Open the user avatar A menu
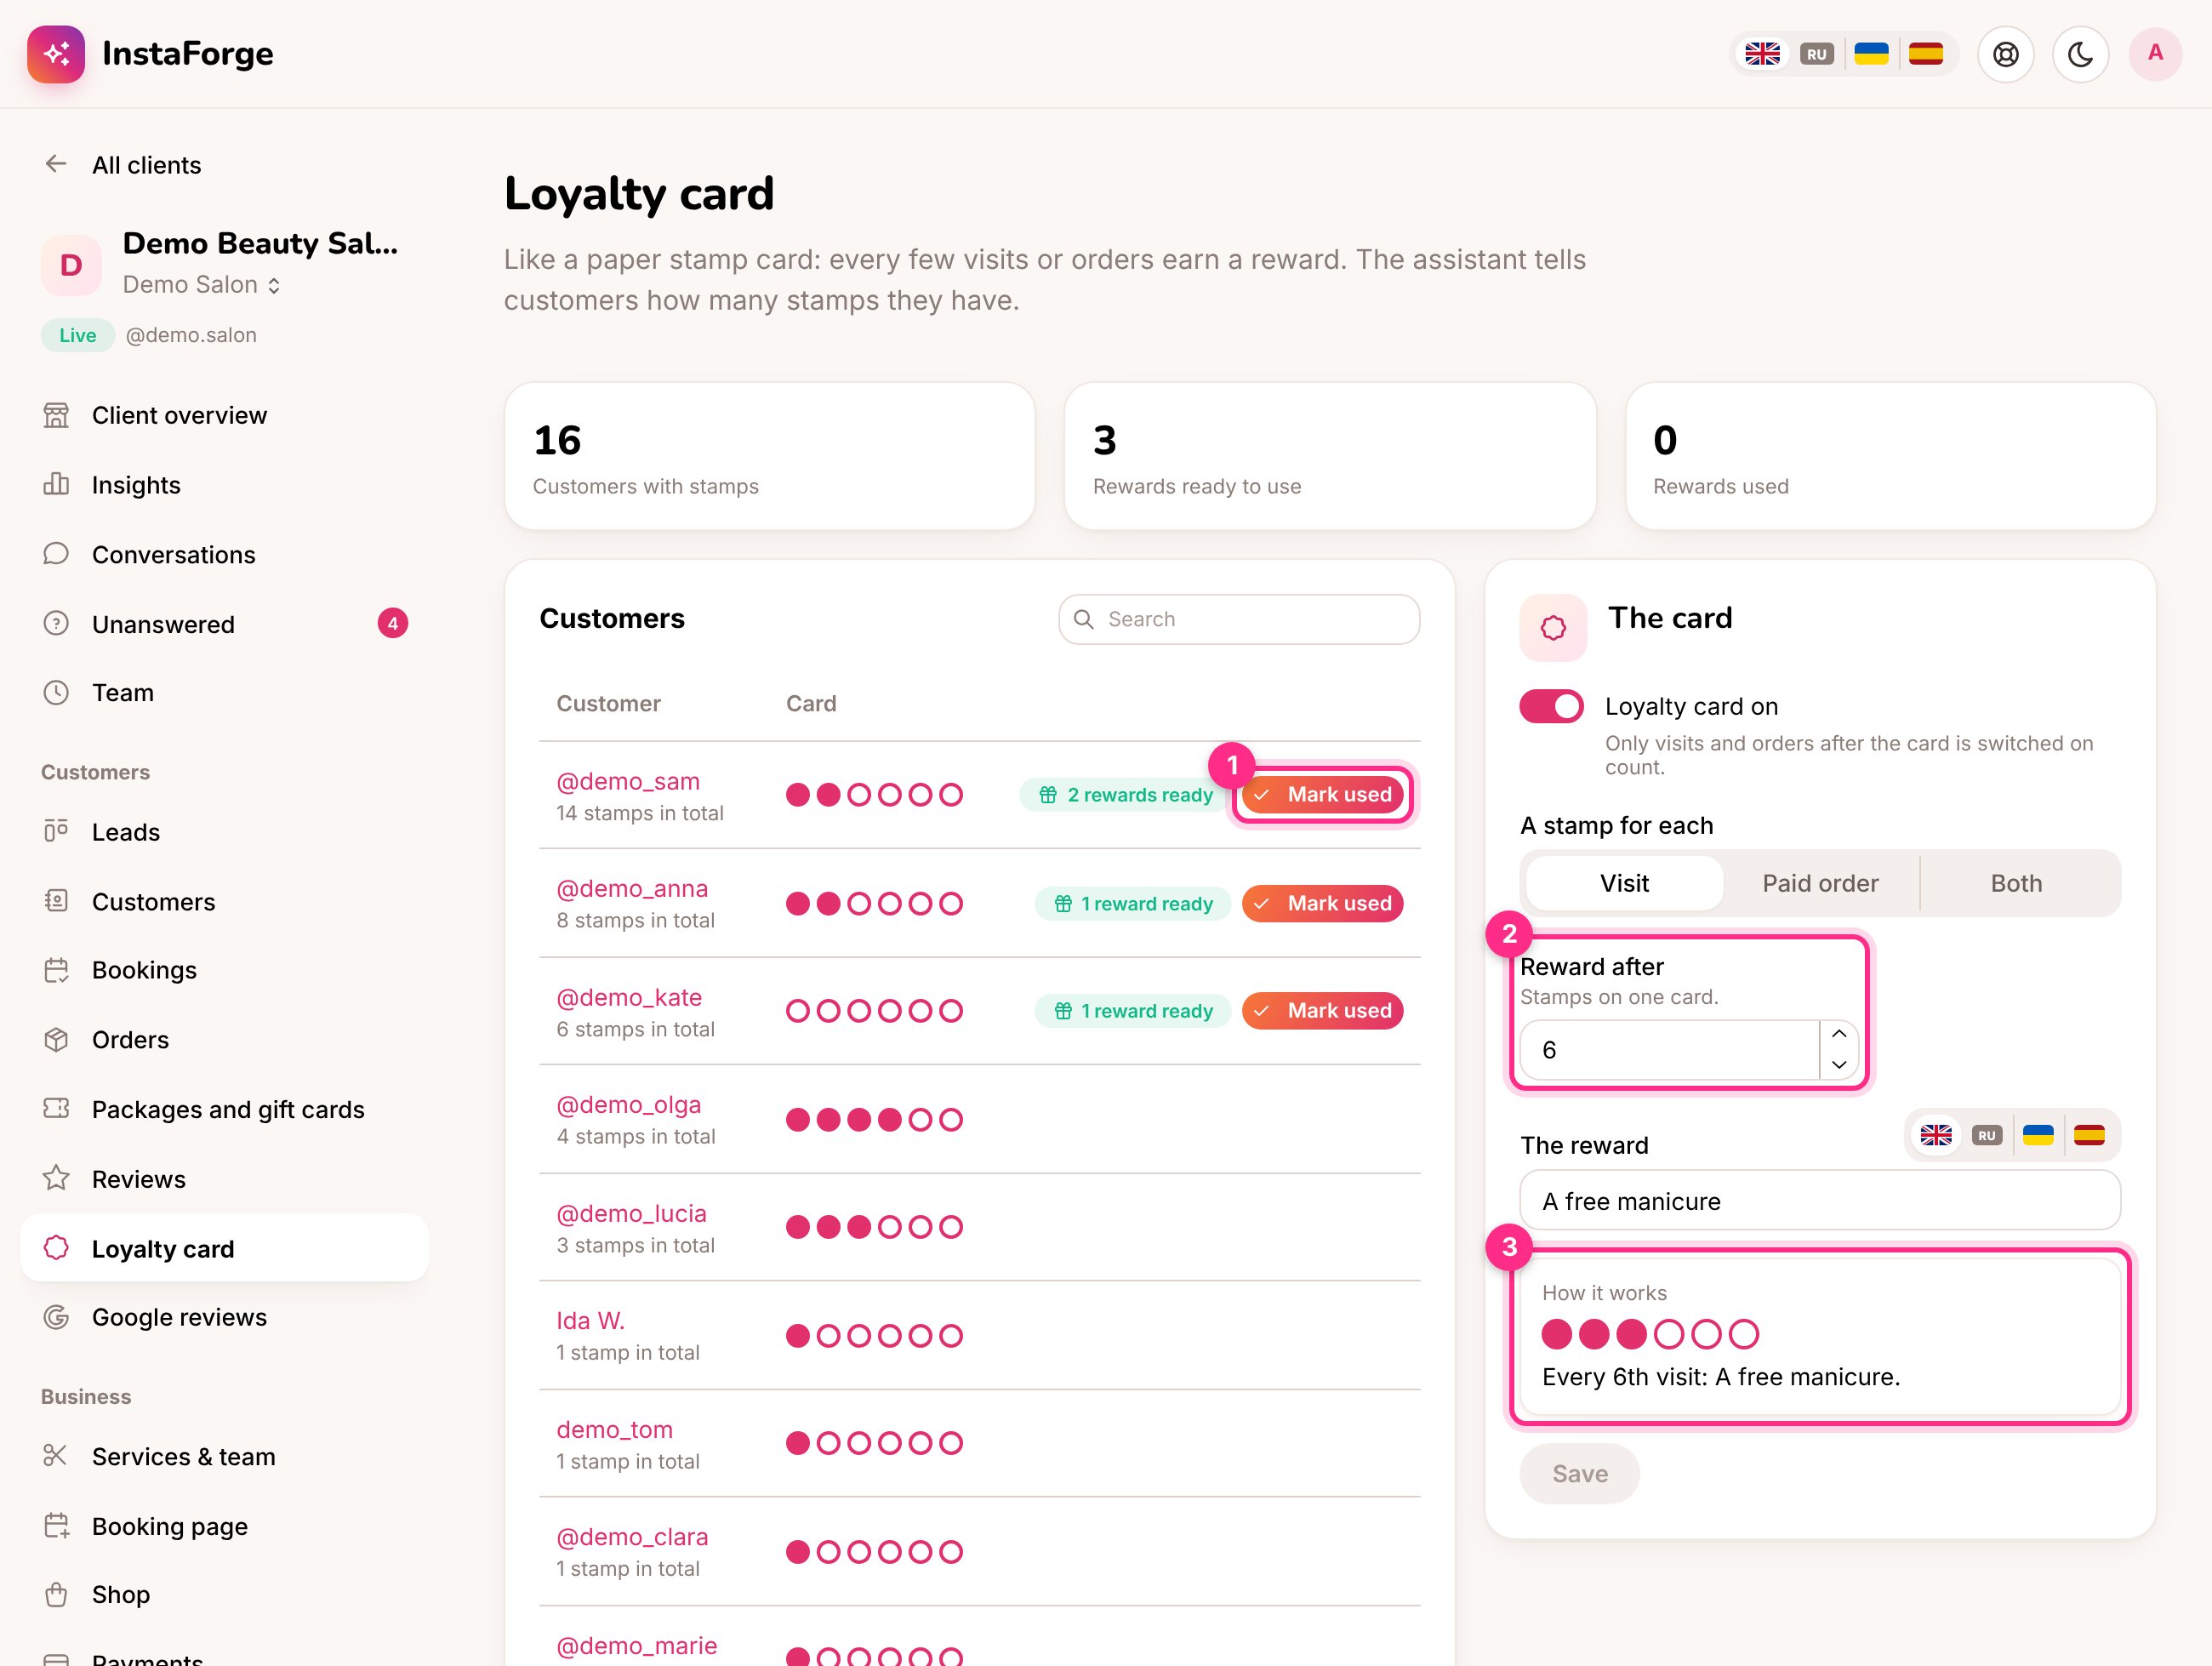Screen dimensions: 2212x1666 point(2156,54)
